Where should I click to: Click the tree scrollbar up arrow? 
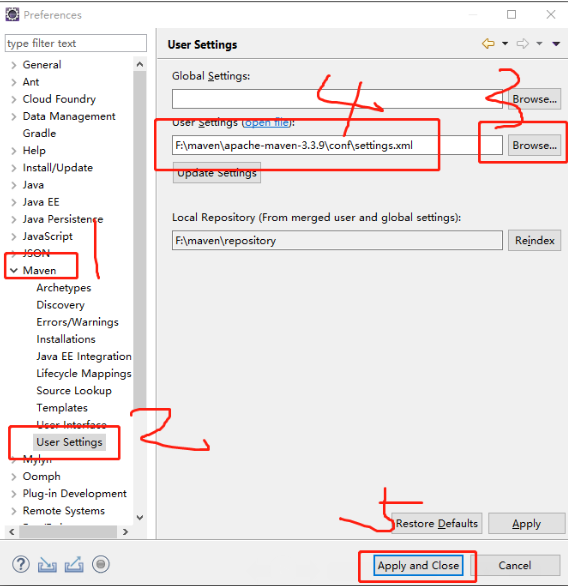click(140, 64)
